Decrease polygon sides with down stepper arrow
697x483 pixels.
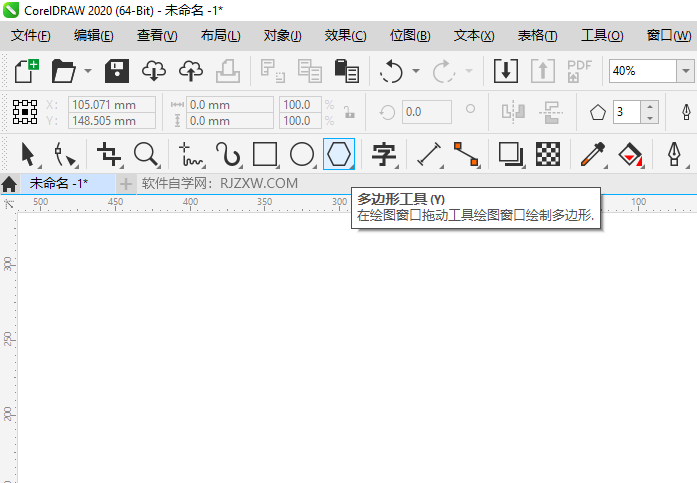click(650, 118)
